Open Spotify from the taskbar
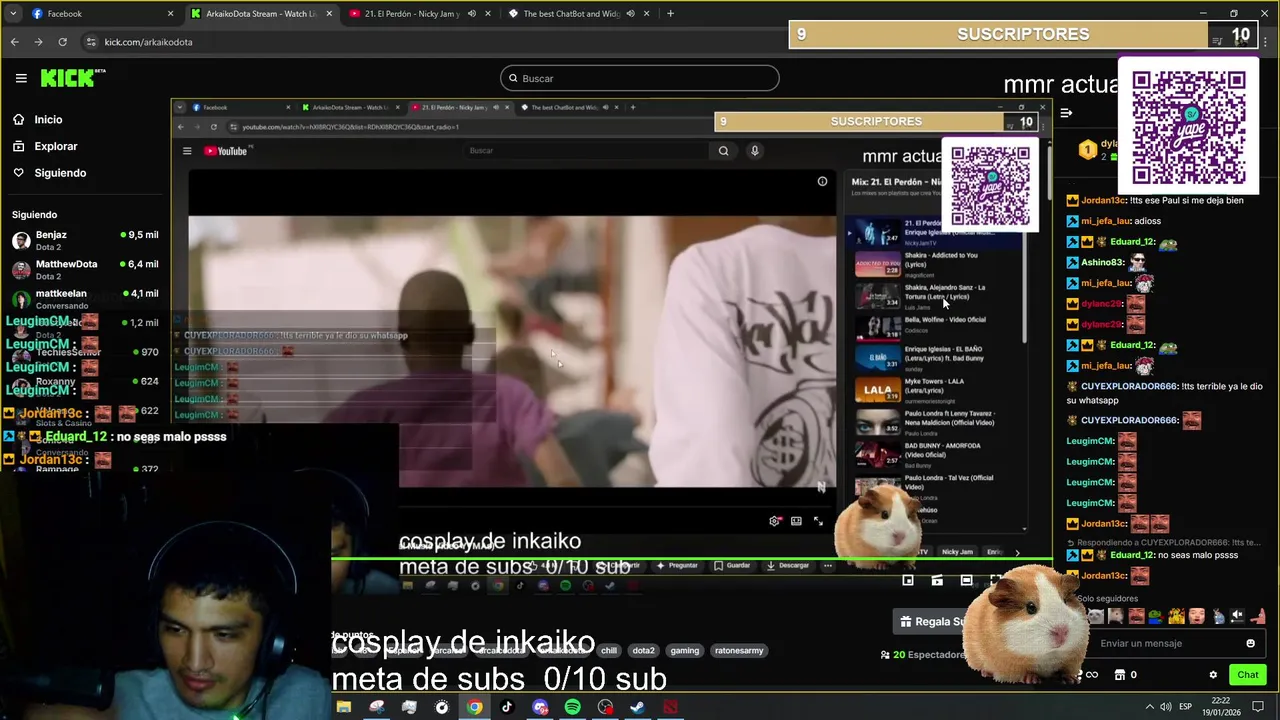The image size is (1280, 720). pos(572,707)
